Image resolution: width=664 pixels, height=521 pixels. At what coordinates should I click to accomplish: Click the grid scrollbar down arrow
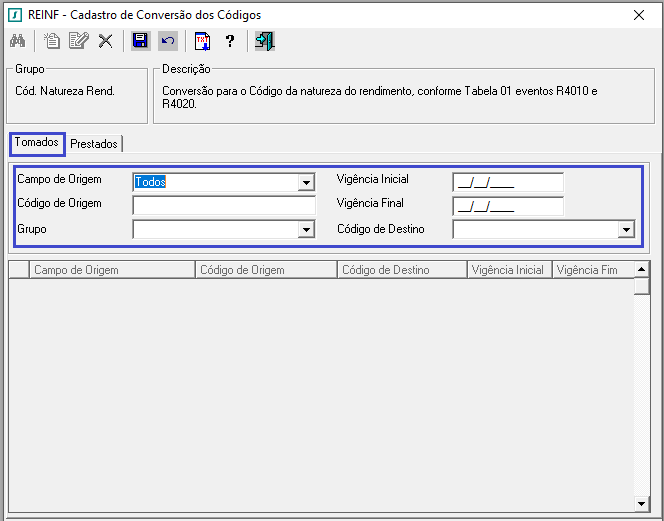[642, 503]
